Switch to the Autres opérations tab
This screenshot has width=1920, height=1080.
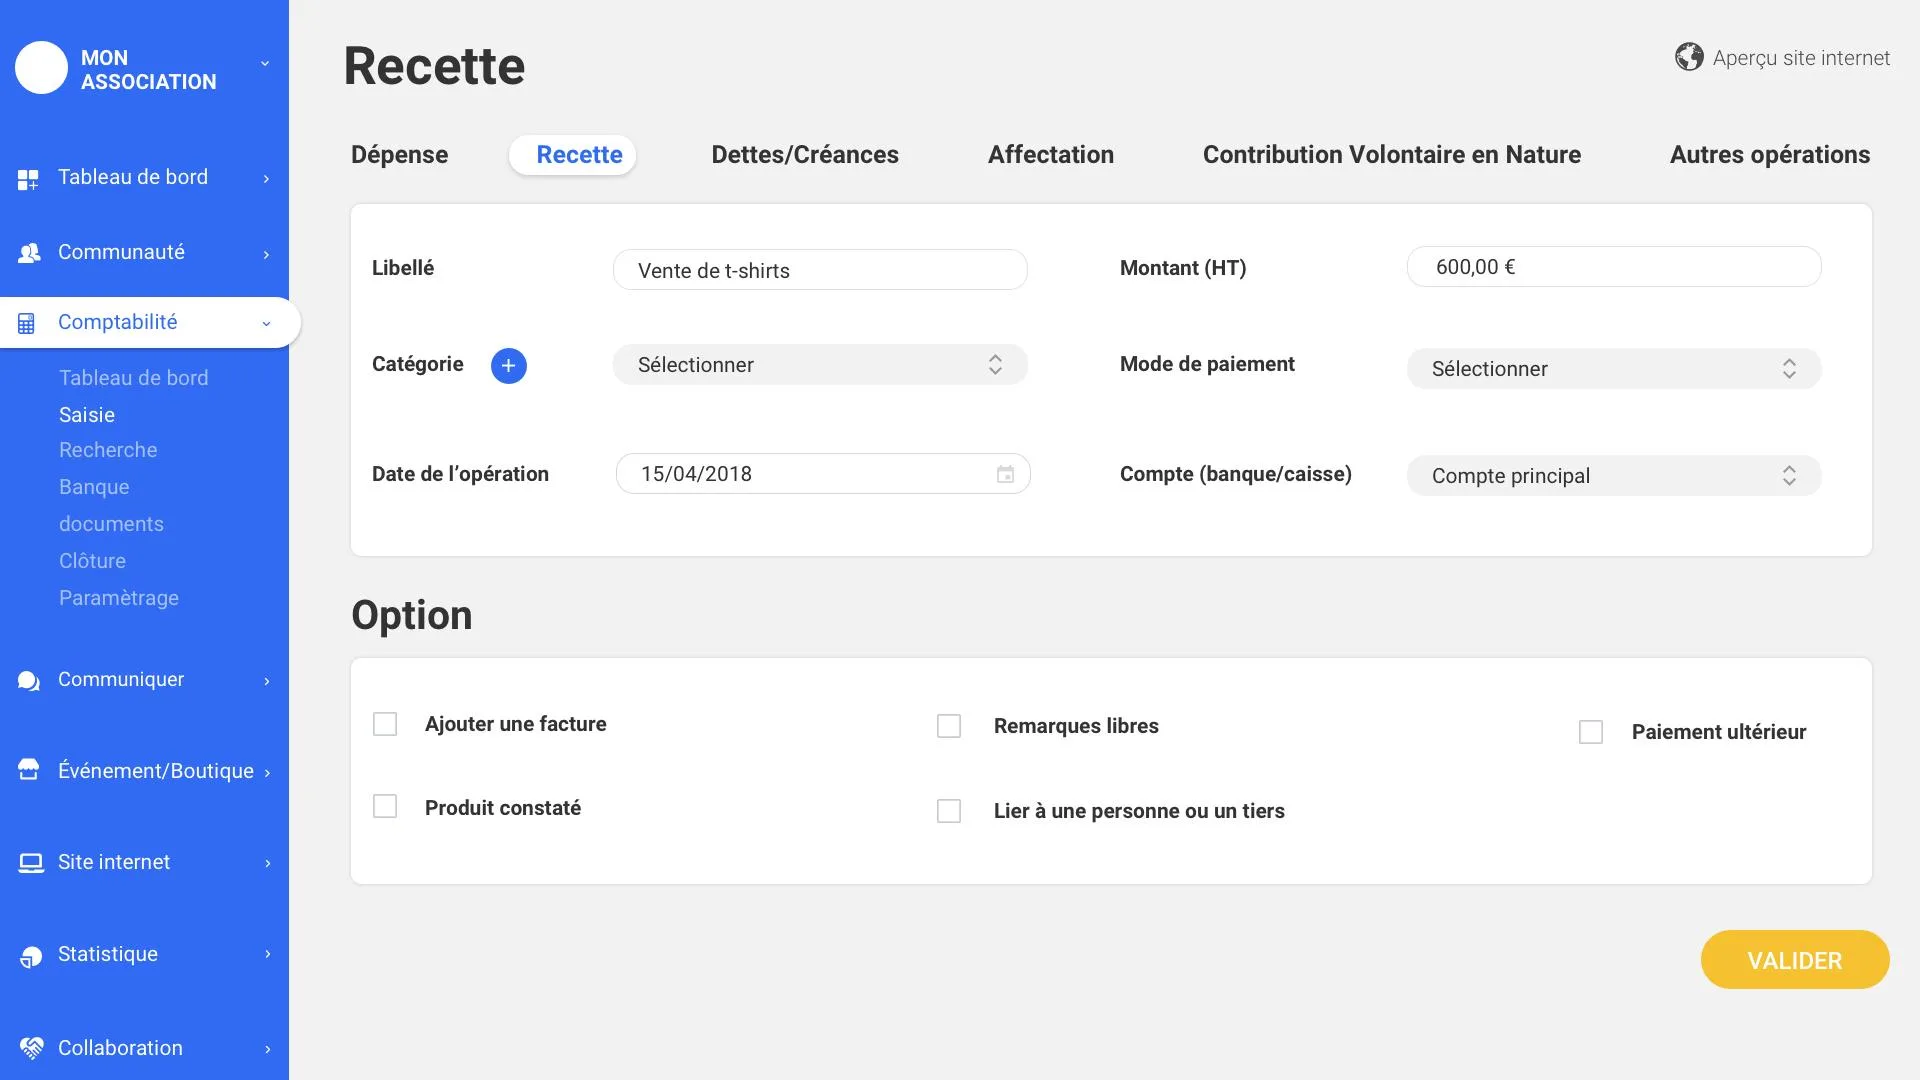tap(1770, 155)
